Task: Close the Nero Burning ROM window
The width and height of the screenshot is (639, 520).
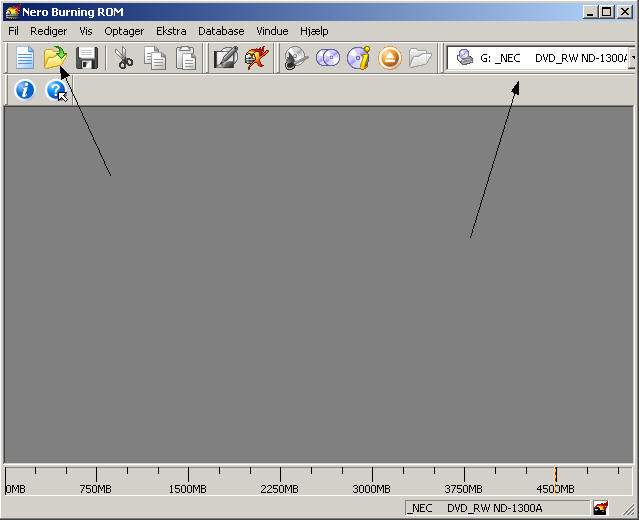Action: [625, 12]
